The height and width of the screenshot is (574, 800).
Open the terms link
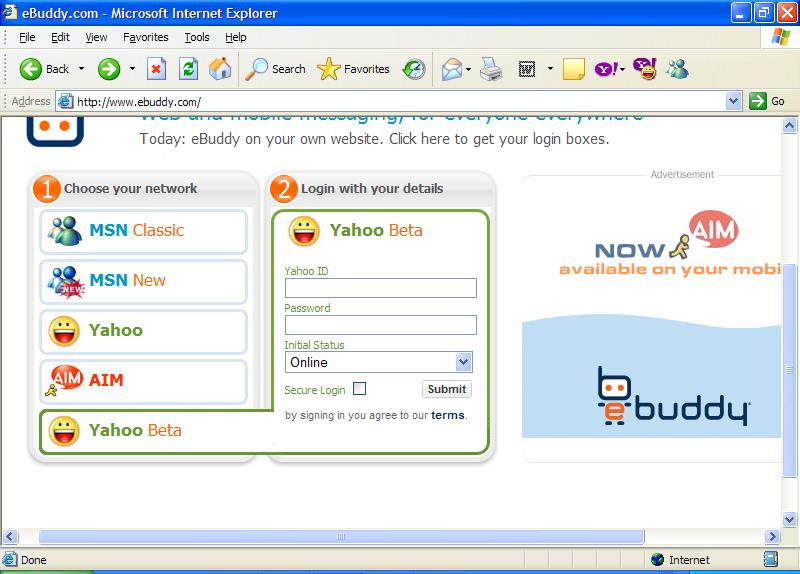click(447, 415)
